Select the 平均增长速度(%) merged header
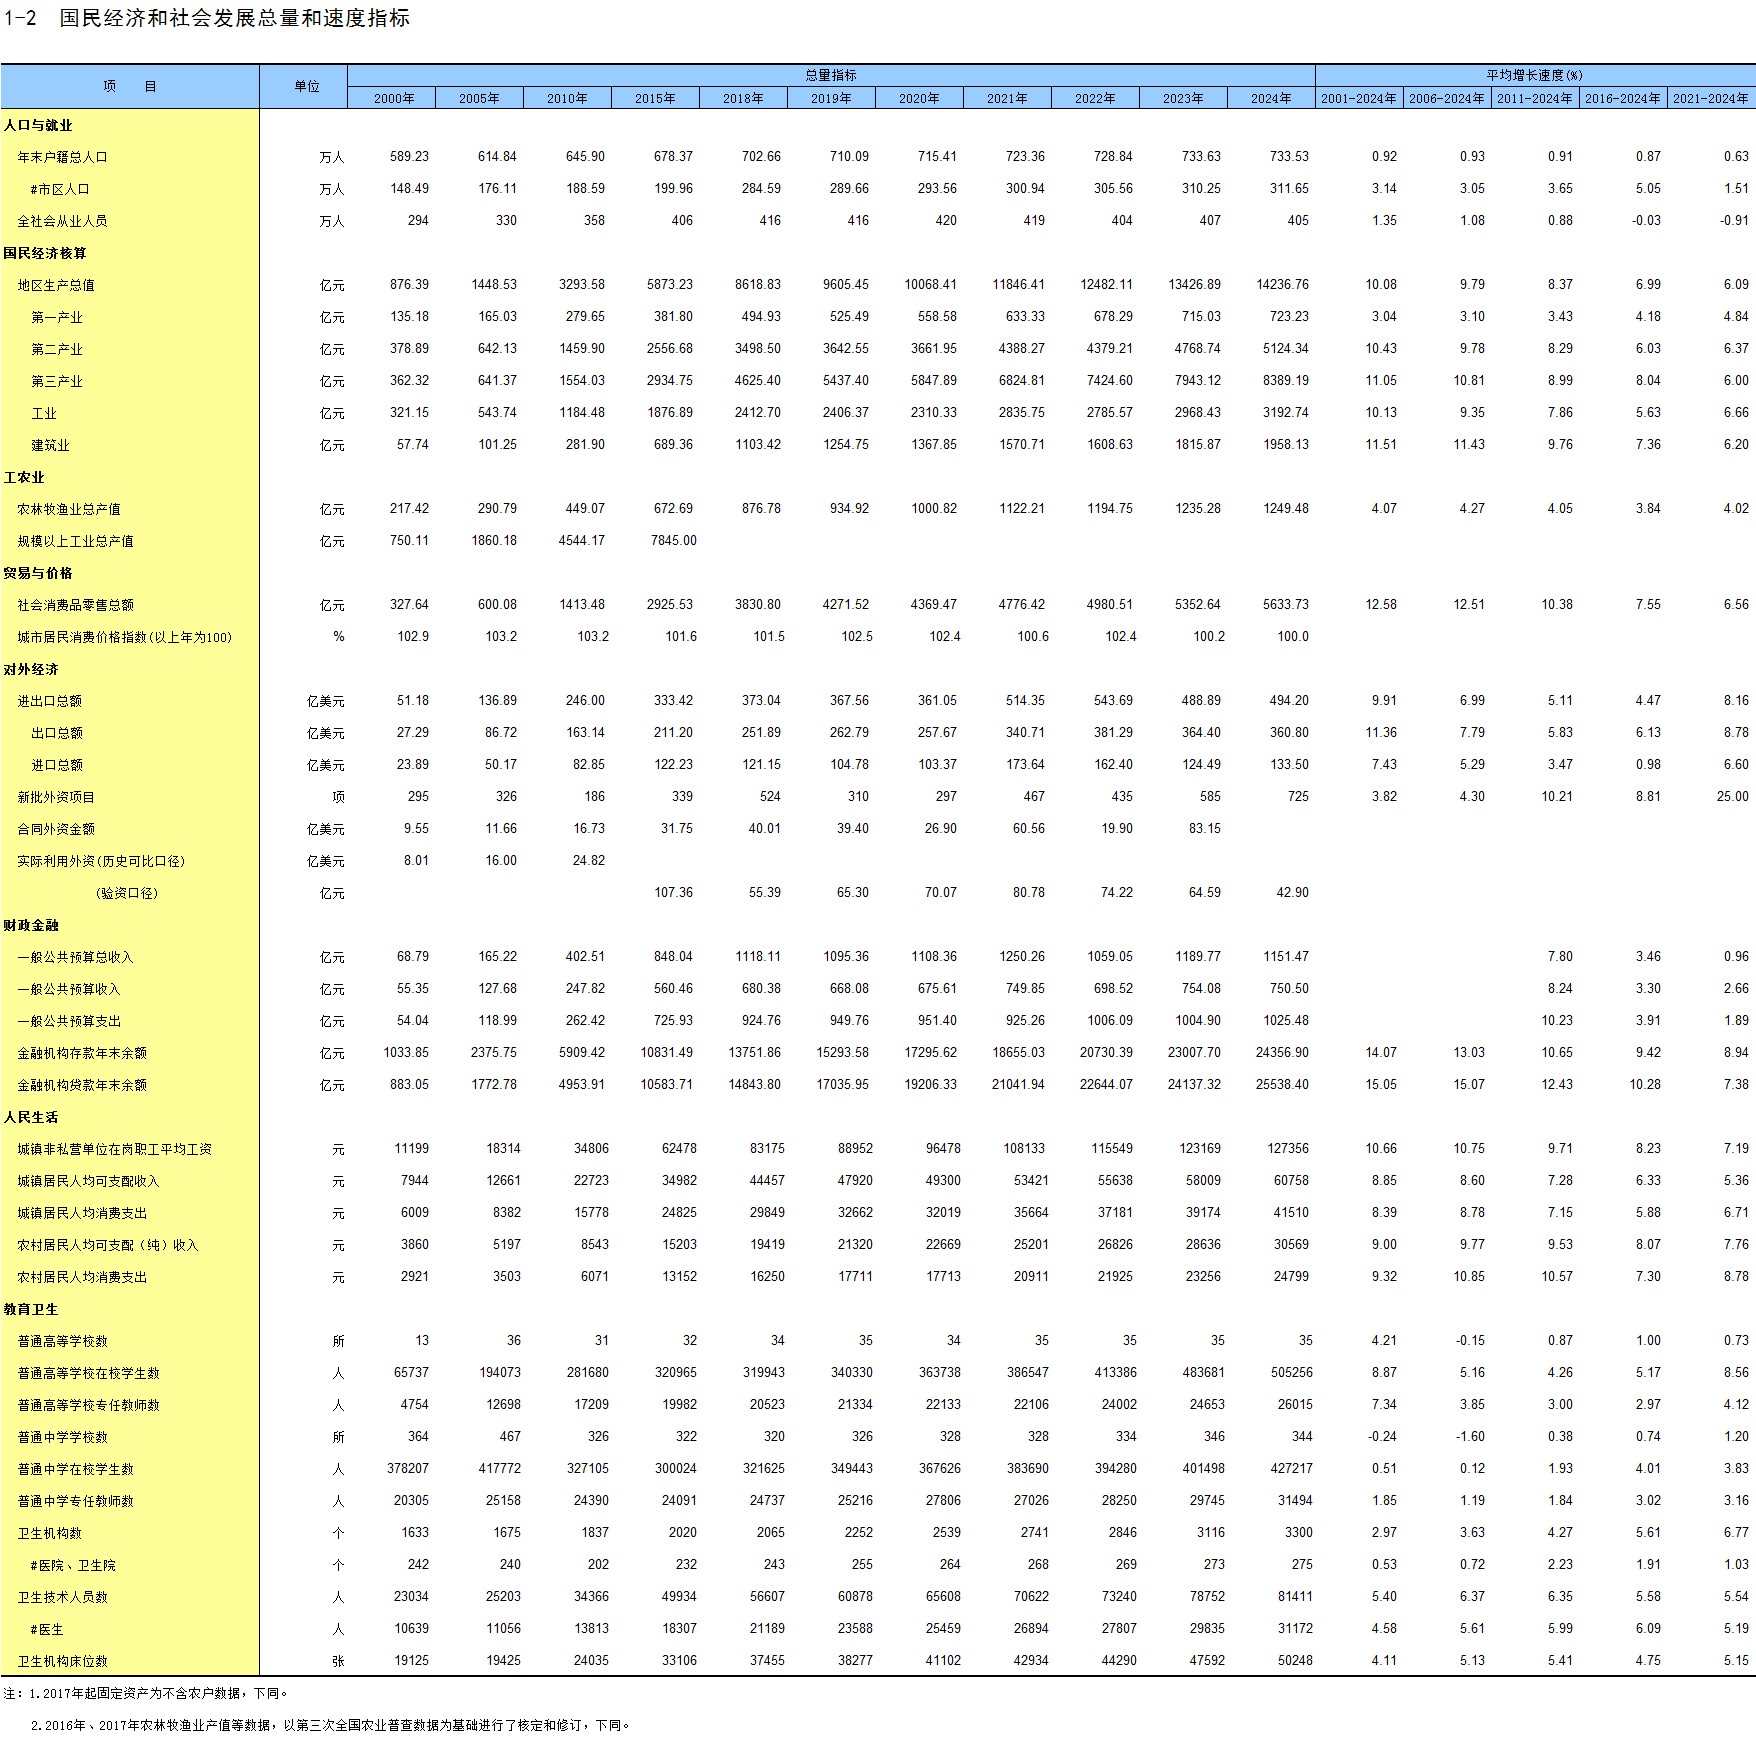This screenshot has width=1756, height=1741. click(1535, 76)
